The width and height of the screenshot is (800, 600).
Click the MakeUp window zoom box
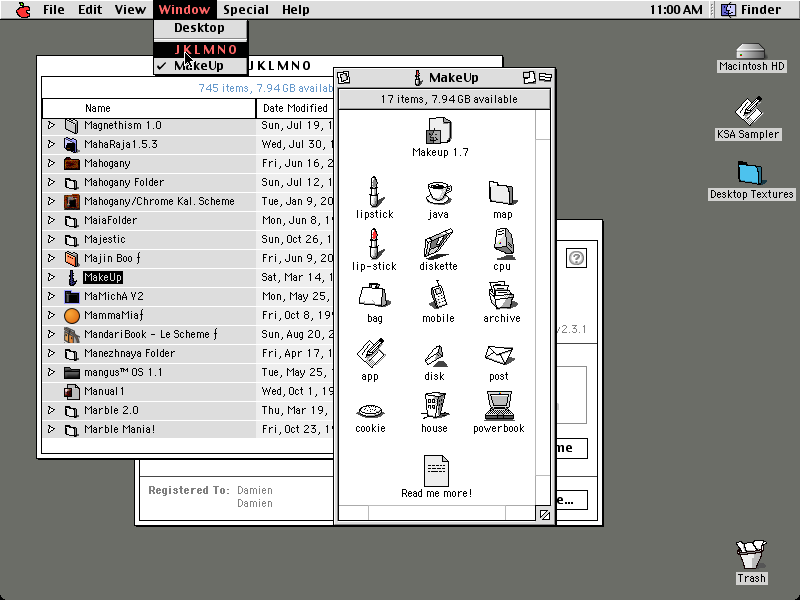pyautogui.click(x=529, y=78)
